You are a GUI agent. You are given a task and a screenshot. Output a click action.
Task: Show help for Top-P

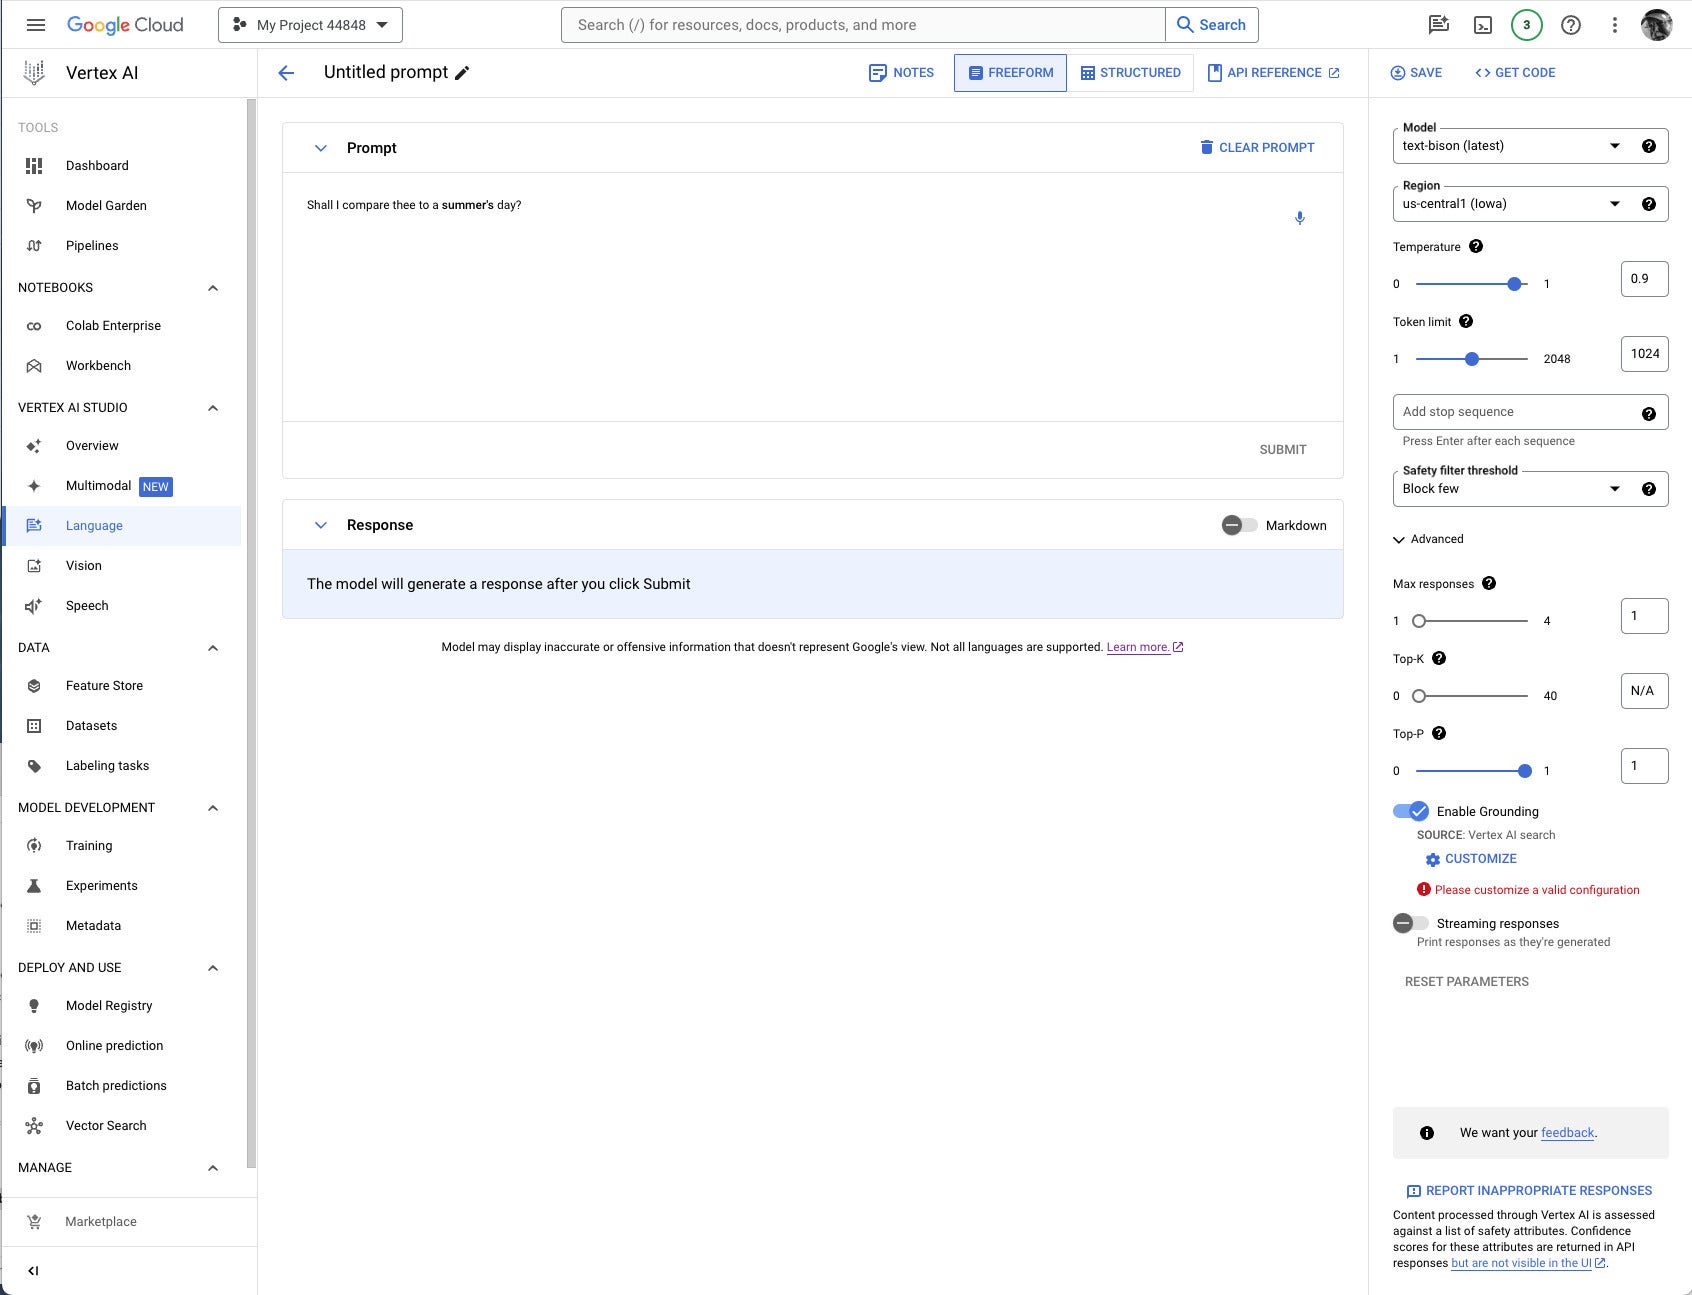coord(1439,733)
